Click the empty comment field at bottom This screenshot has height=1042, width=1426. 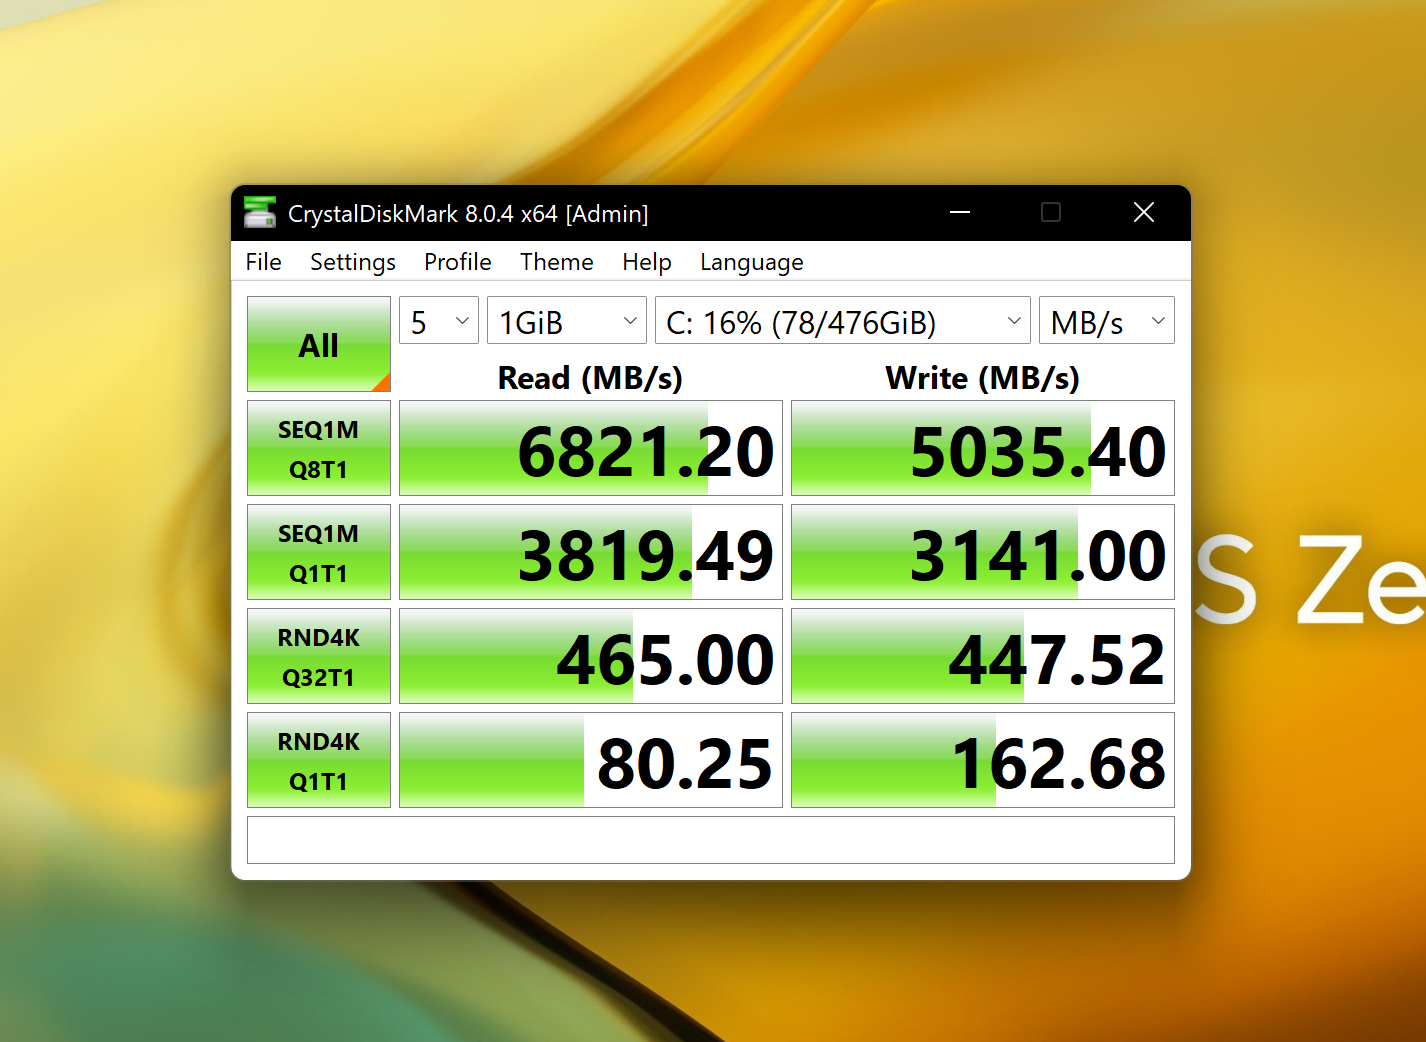(711, 840)
